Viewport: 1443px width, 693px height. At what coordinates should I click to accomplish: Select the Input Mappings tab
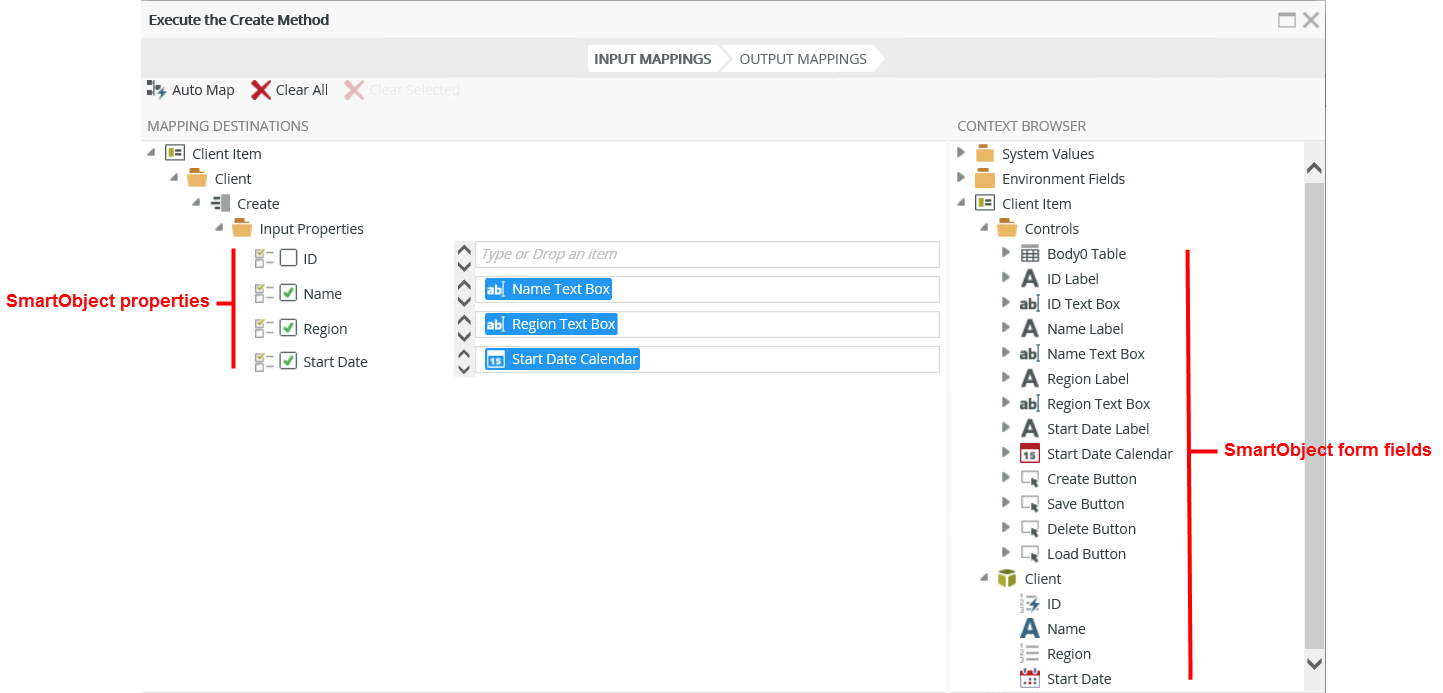[652, 59]
